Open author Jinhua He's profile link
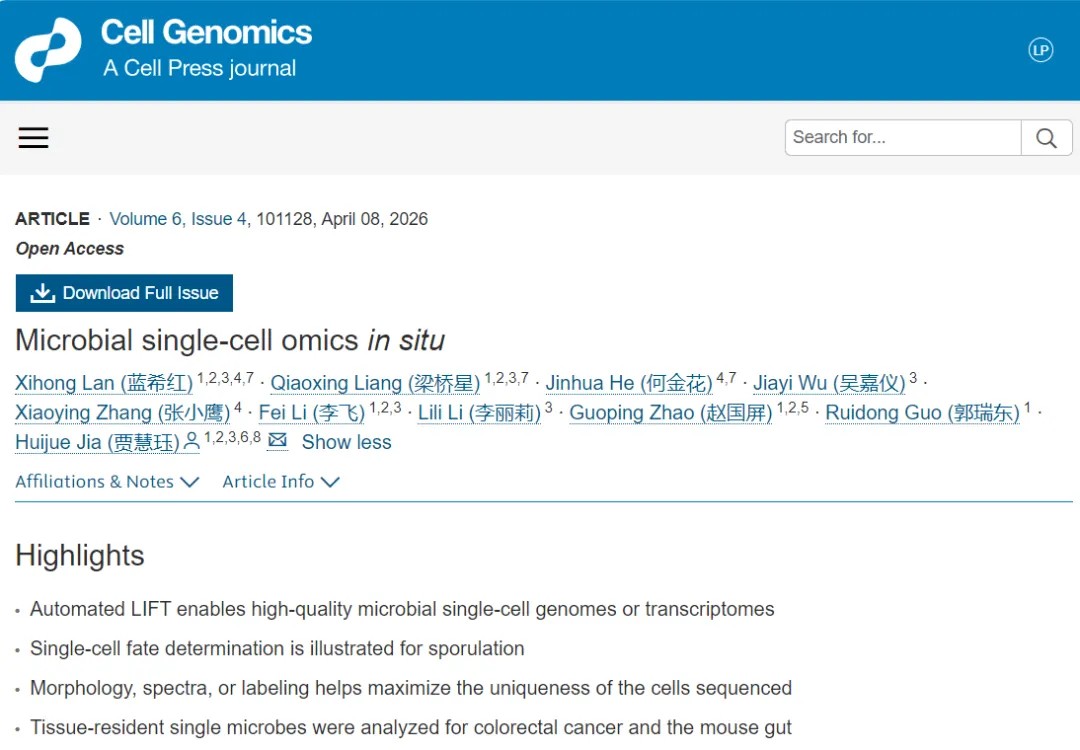The image size is (1080, 750). (x=629, y=383)
